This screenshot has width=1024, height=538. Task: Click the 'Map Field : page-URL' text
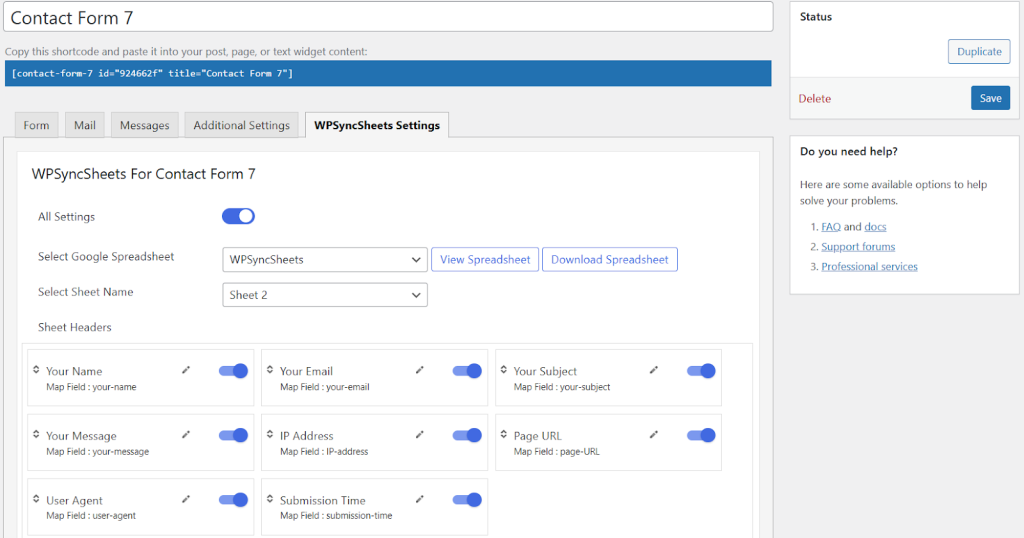tap(556, 452)
